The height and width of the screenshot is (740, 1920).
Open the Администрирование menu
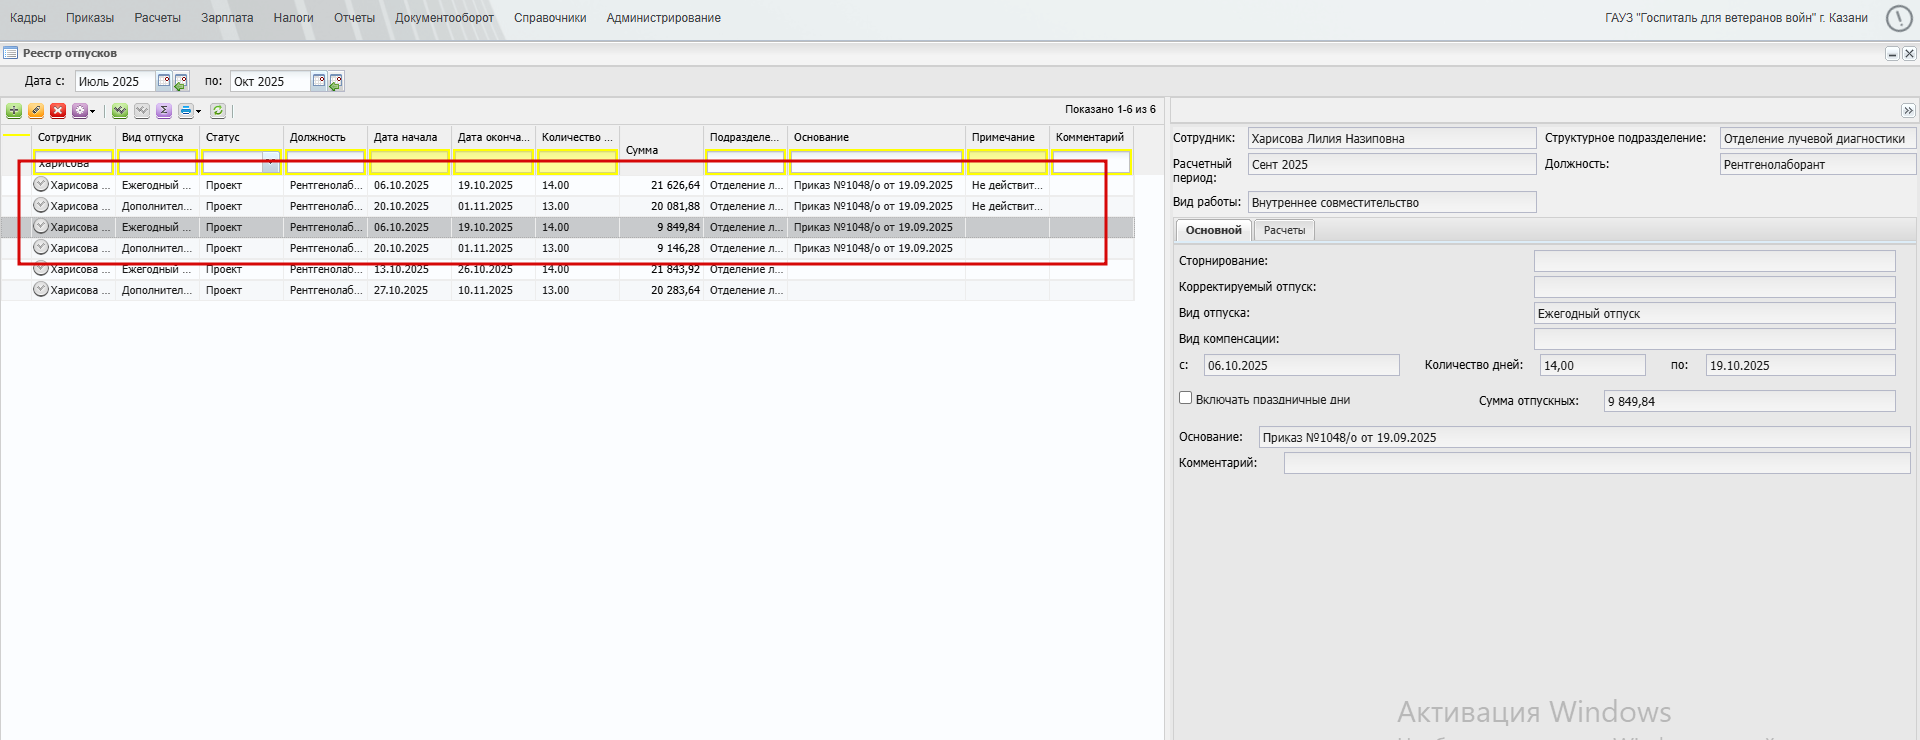point(663,18)
